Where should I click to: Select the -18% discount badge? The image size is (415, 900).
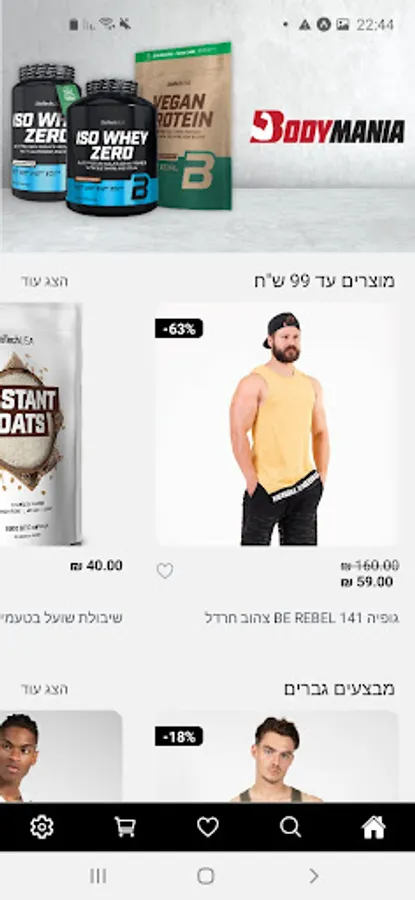coord(179,736)
